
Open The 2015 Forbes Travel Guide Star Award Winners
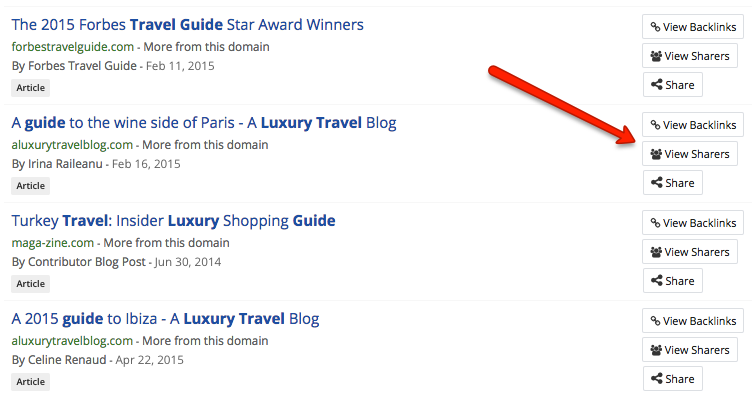[188, 24]
